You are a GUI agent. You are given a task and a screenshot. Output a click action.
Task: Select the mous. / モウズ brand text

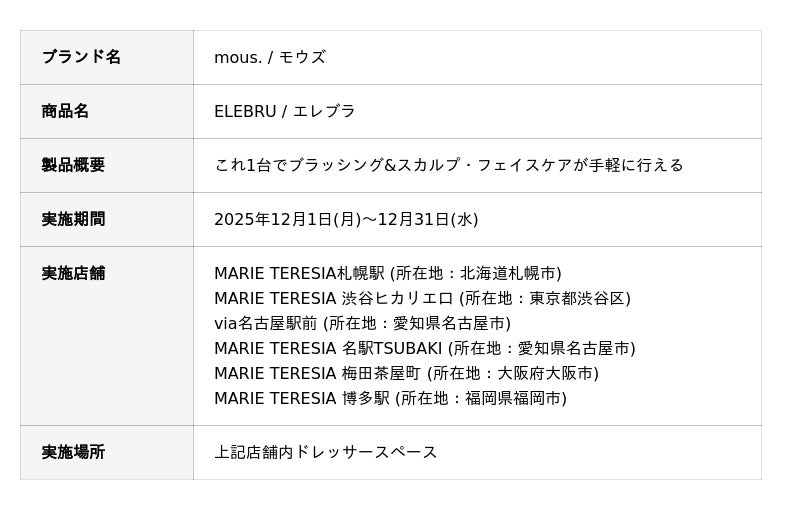click(270, 57)
